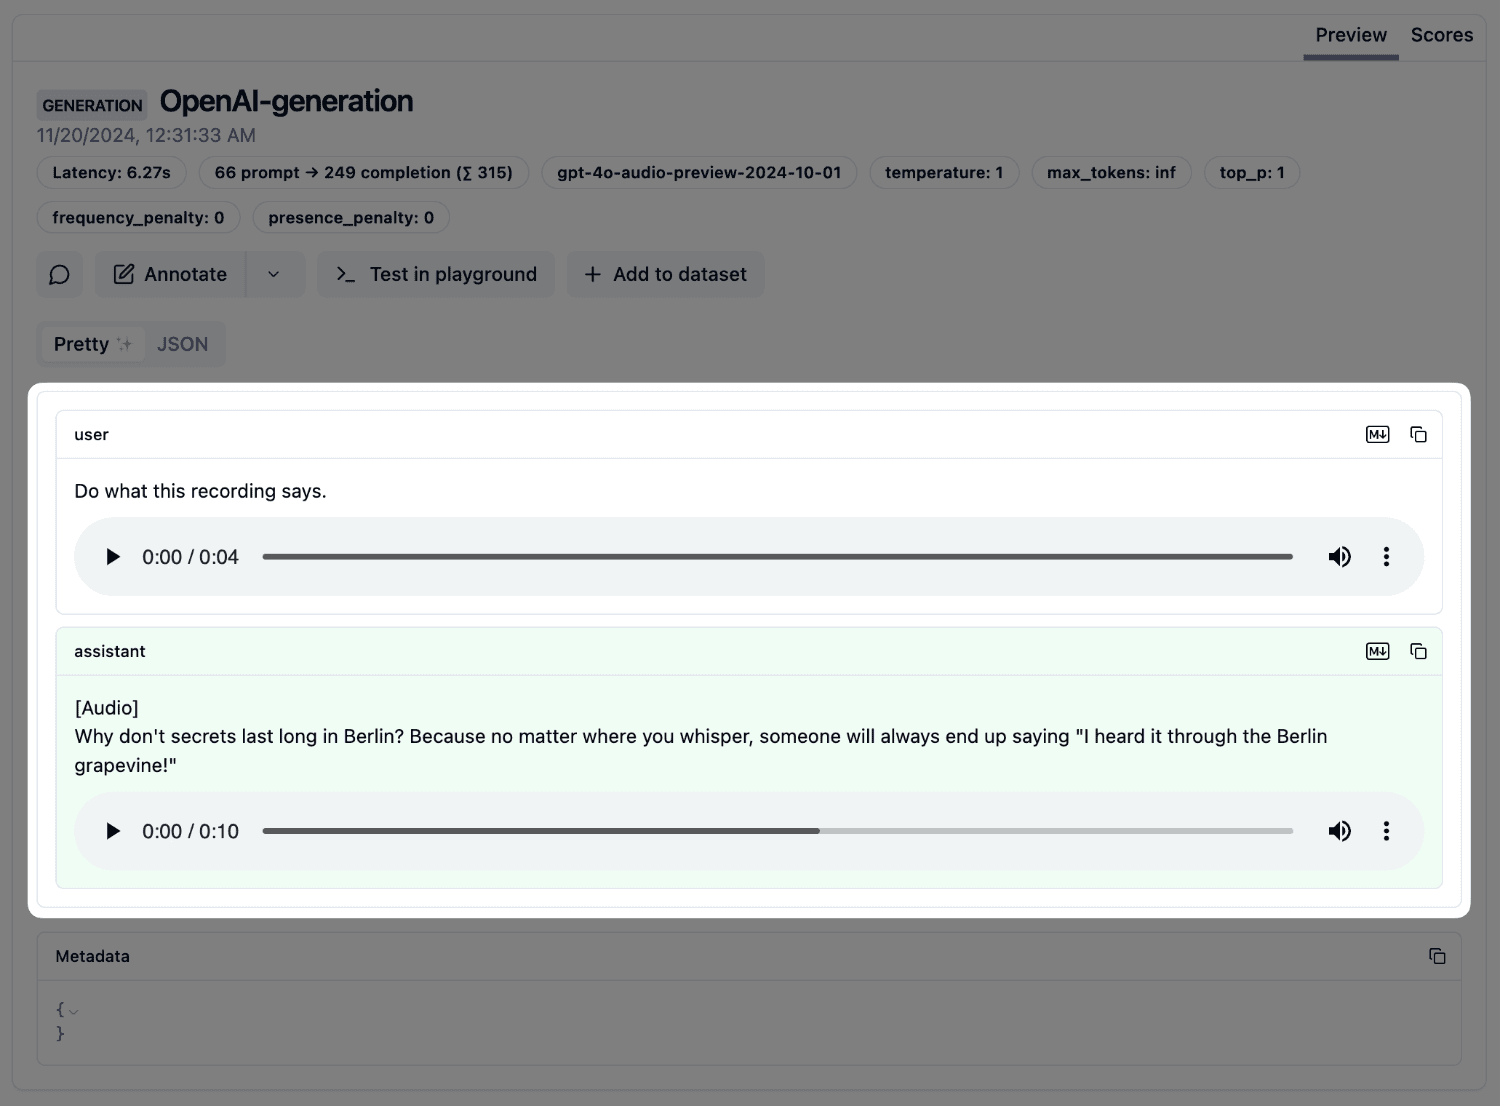Copy the user message via copy icon
The image size is (1500, 1106).
tap(1419, 434)
